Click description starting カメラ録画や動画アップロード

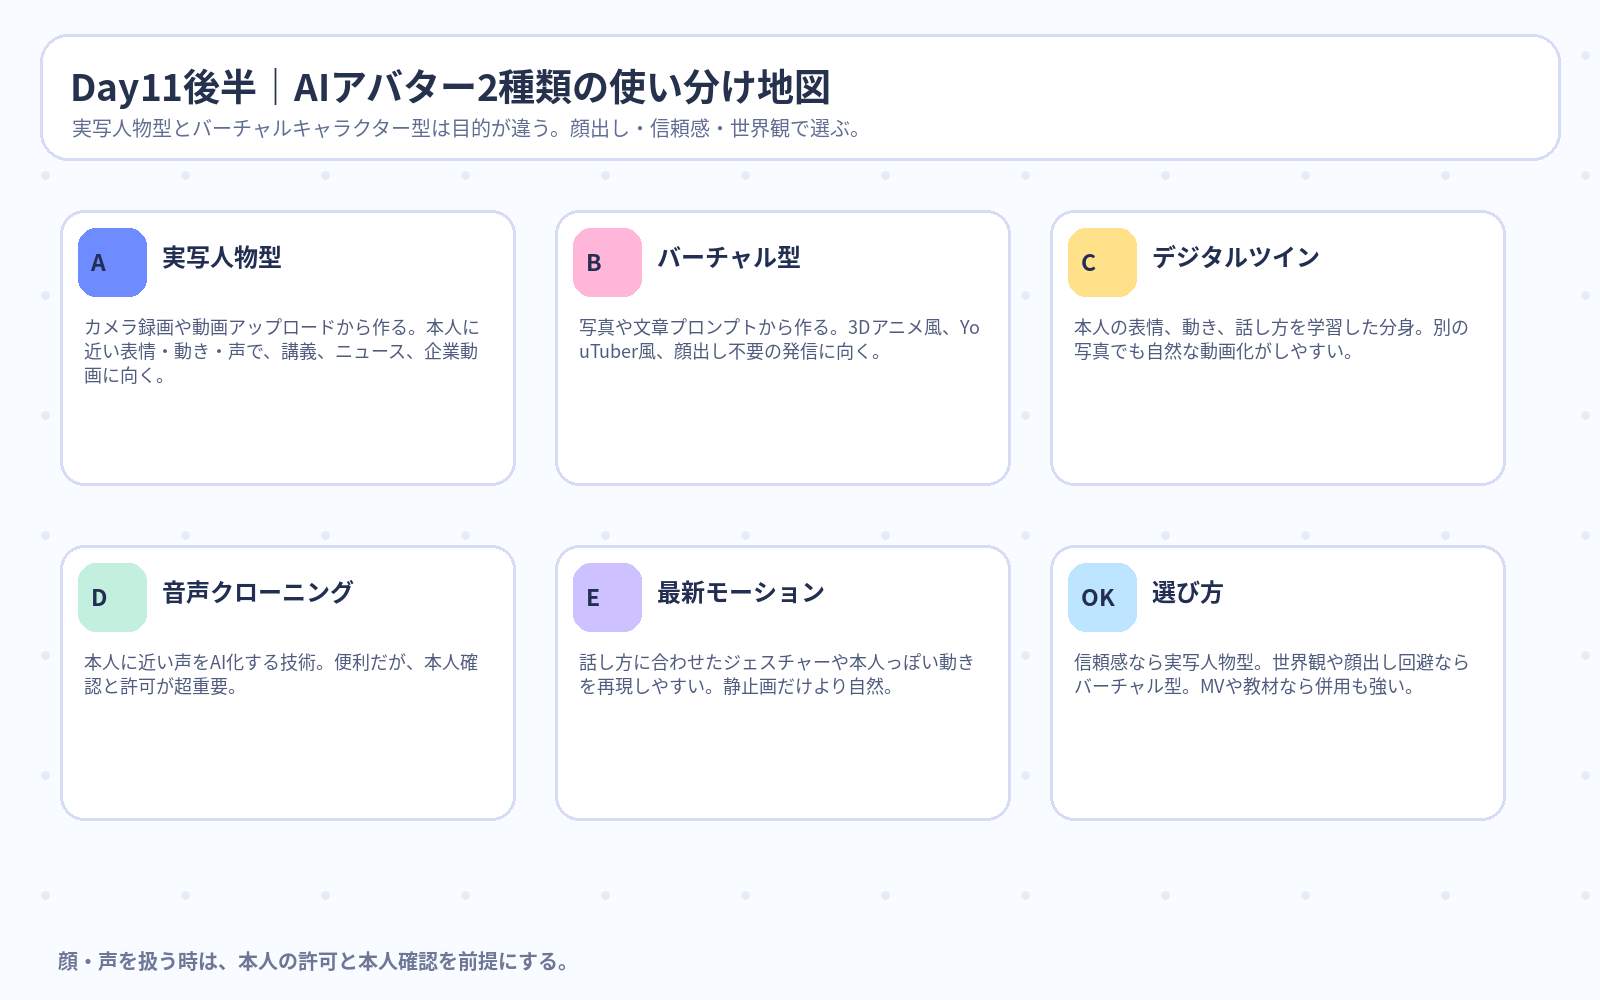[281, 351]
